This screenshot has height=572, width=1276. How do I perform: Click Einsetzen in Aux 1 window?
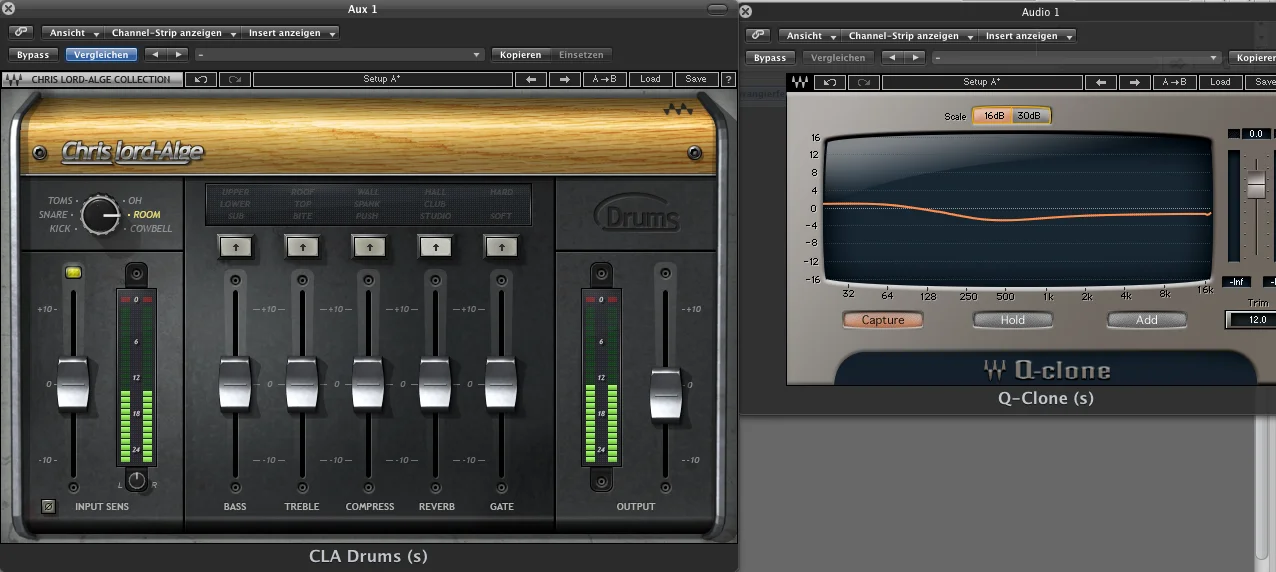tap(580, 54)
